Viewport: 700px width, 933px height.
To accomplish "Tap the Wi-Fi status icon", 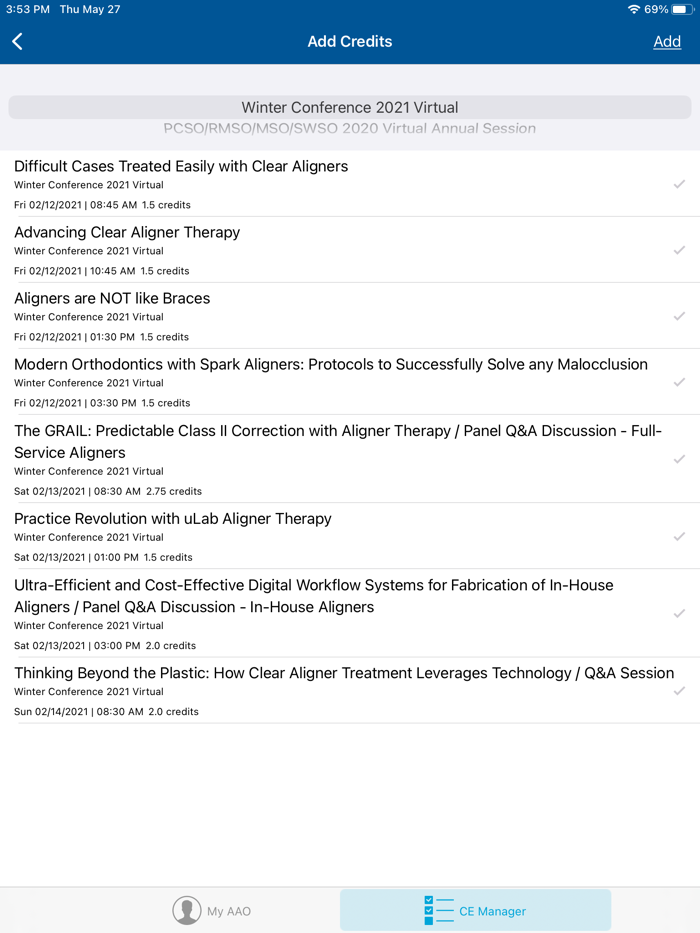I will pyautogui.click(x=633, y=9).
